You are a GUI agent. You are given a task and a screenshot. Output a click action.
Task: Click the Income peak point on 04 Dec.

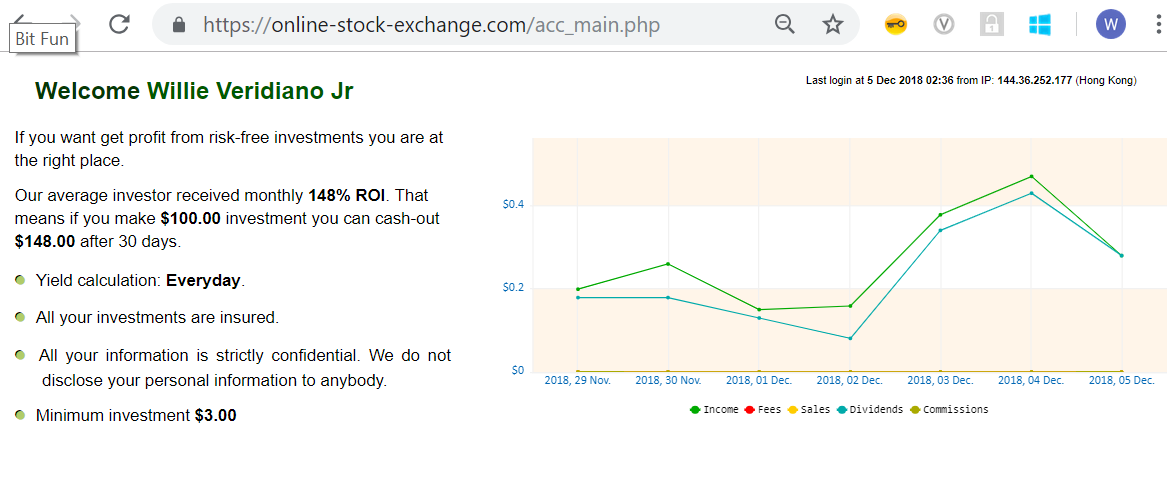[x=1031, y=176]
